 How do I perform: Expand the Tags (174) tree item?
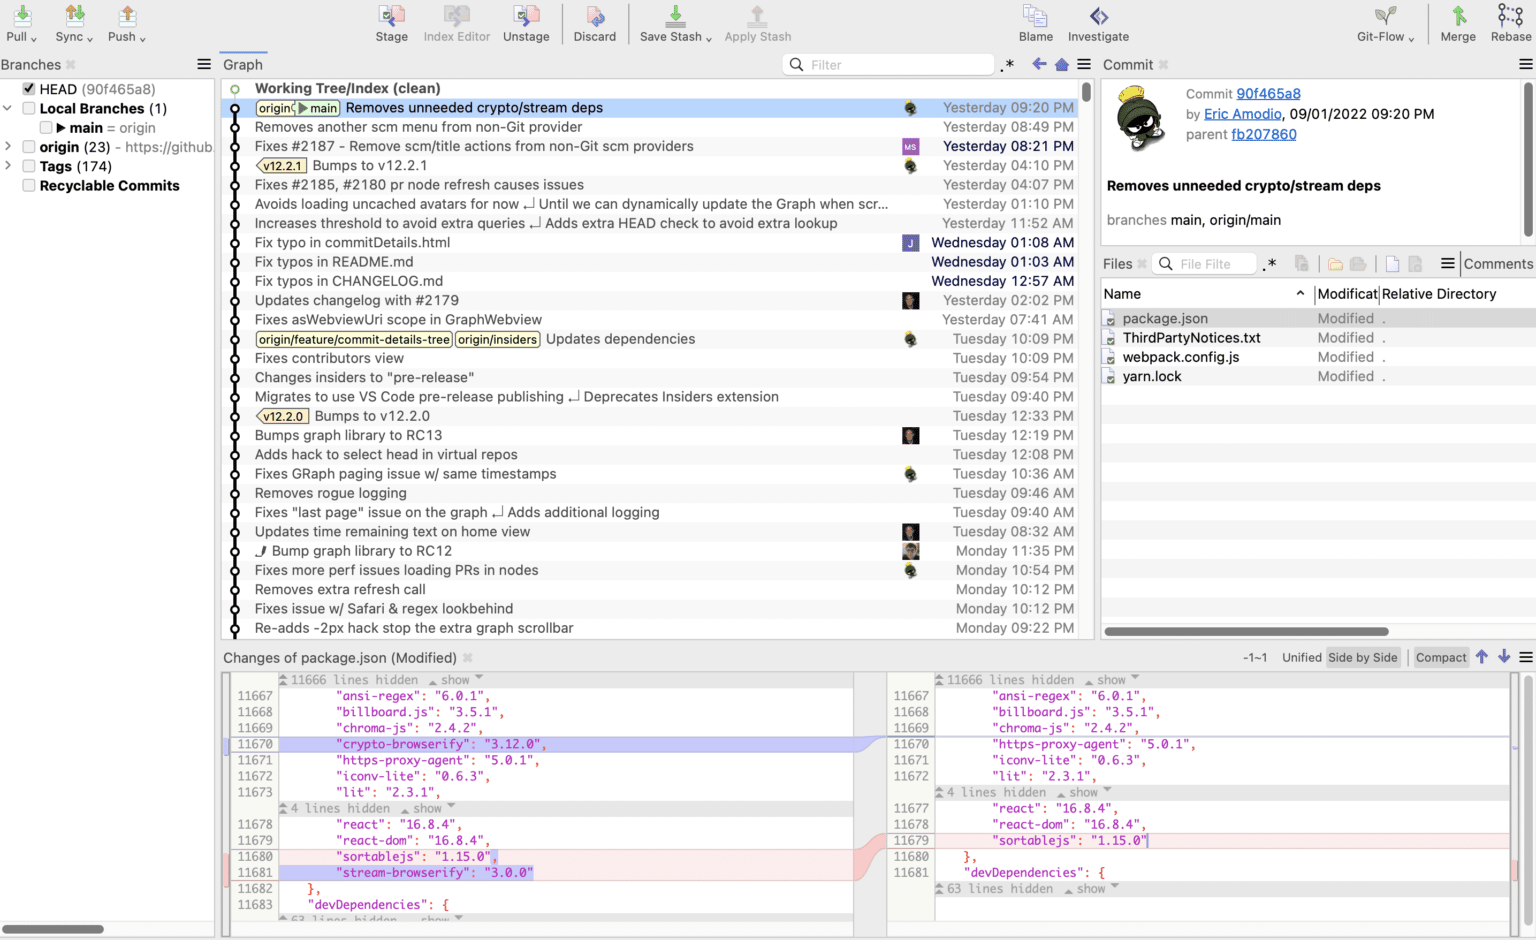pos(10,166)
